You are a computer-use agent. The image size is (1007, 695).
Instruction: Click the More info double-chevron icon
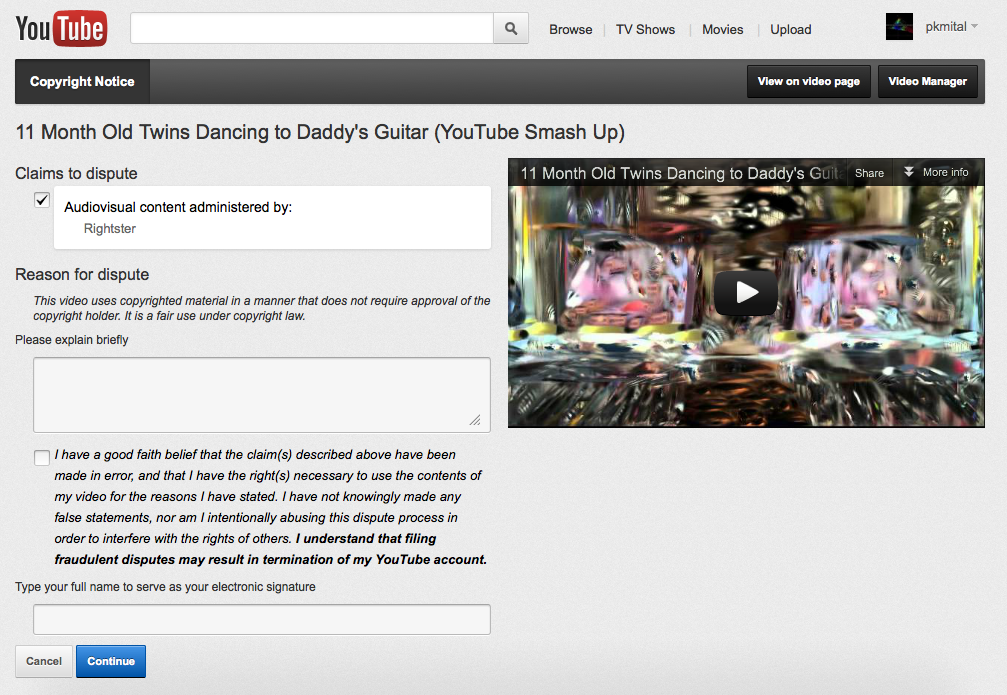pyautogui.click(x=909, y=172)
